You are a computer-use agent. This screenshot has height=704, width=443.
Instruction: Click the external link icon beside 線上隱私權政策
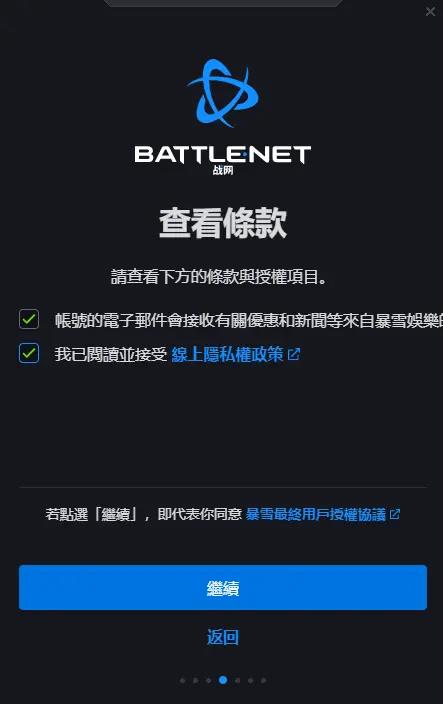pyautogui.click(x=294, y=354)
